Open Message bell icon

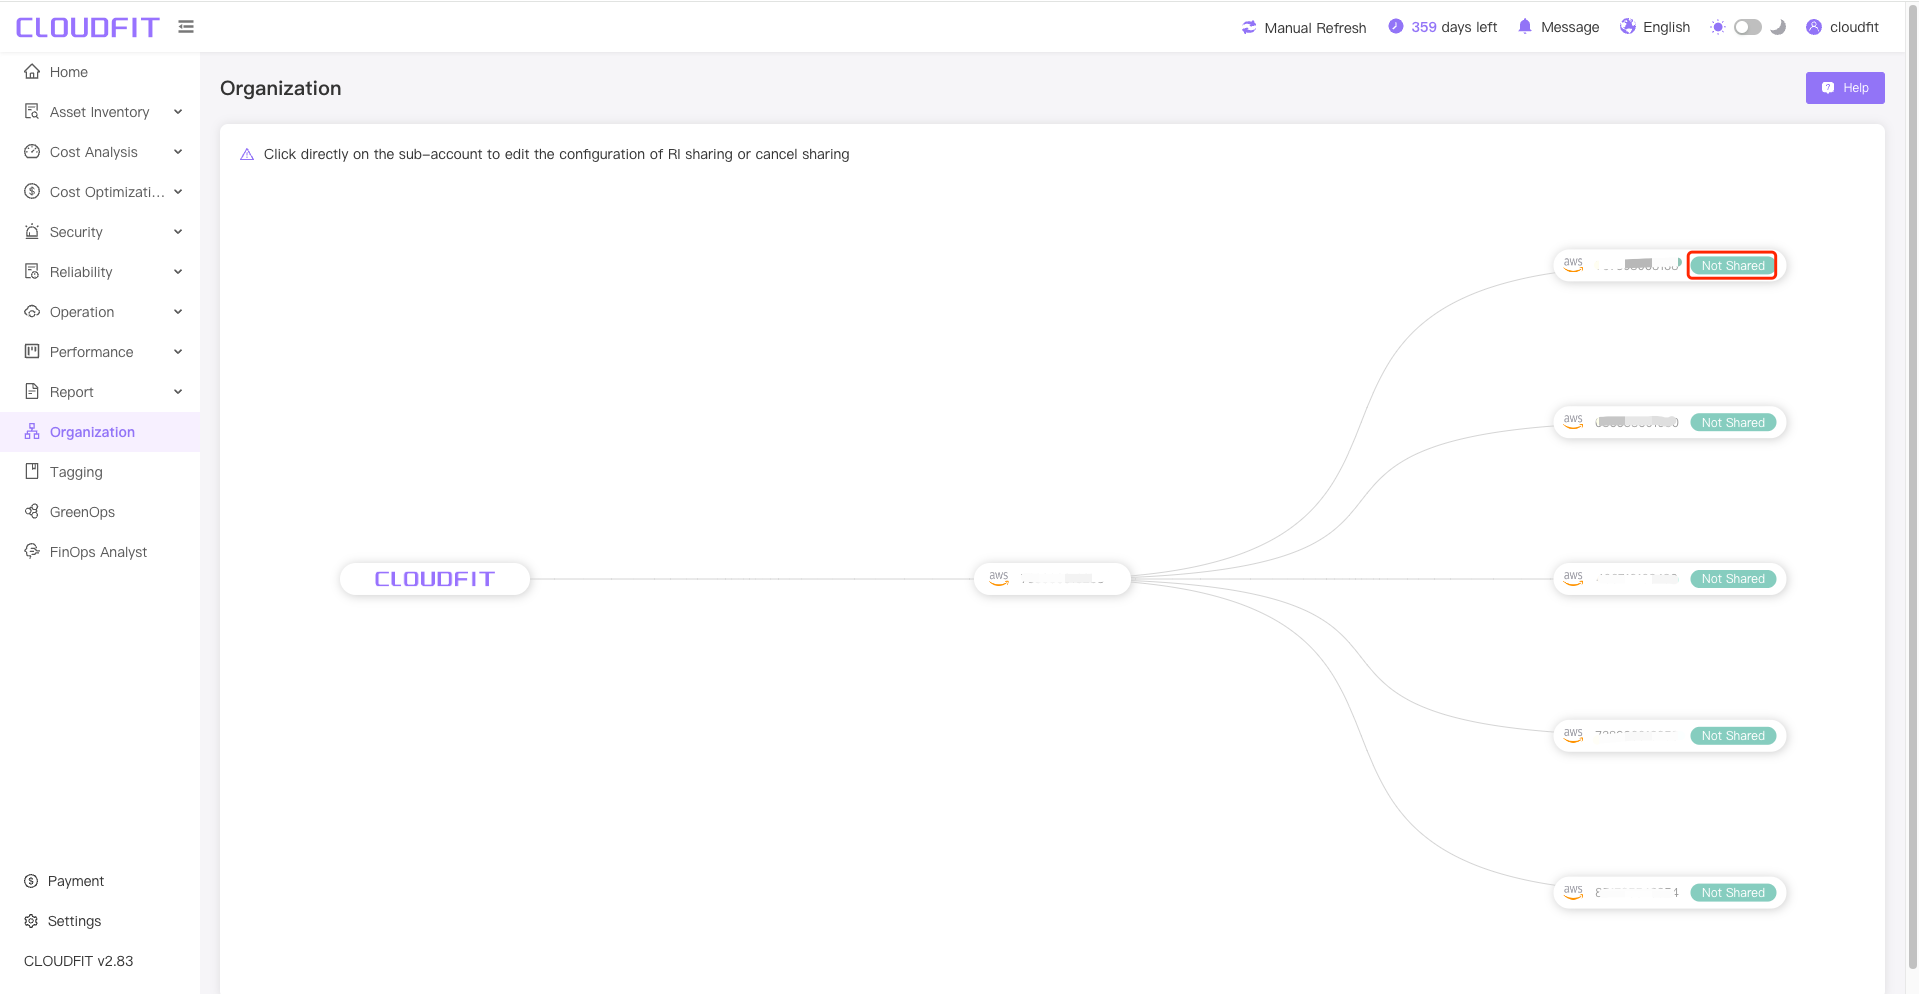[1525, 27]
